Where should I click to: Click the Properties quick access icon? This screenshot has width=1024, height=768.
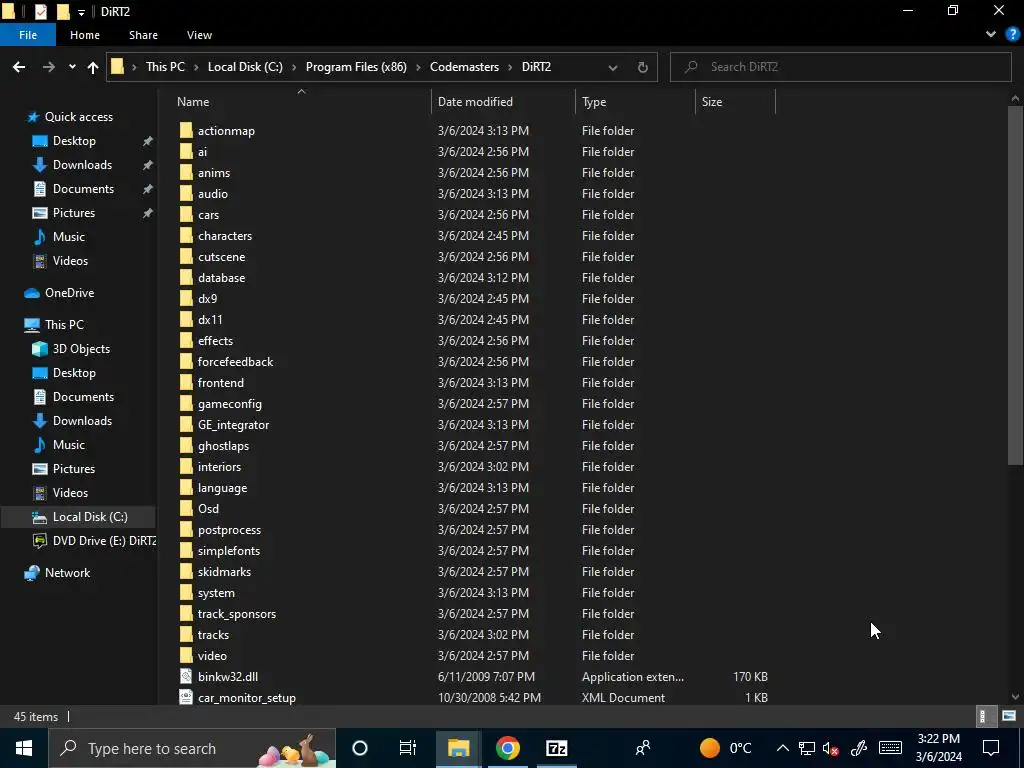(40, 12)
